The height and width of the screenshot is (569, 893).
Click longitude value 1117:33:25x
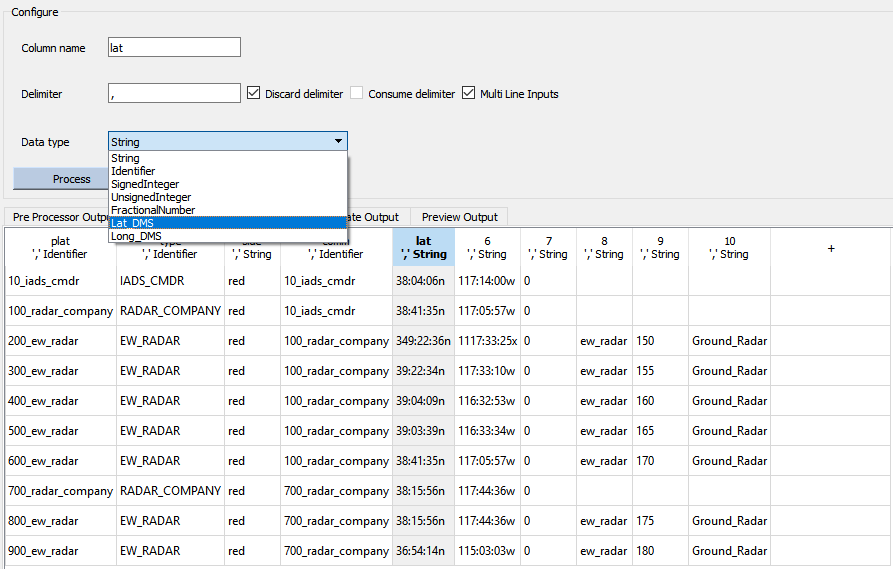(488, 341)
